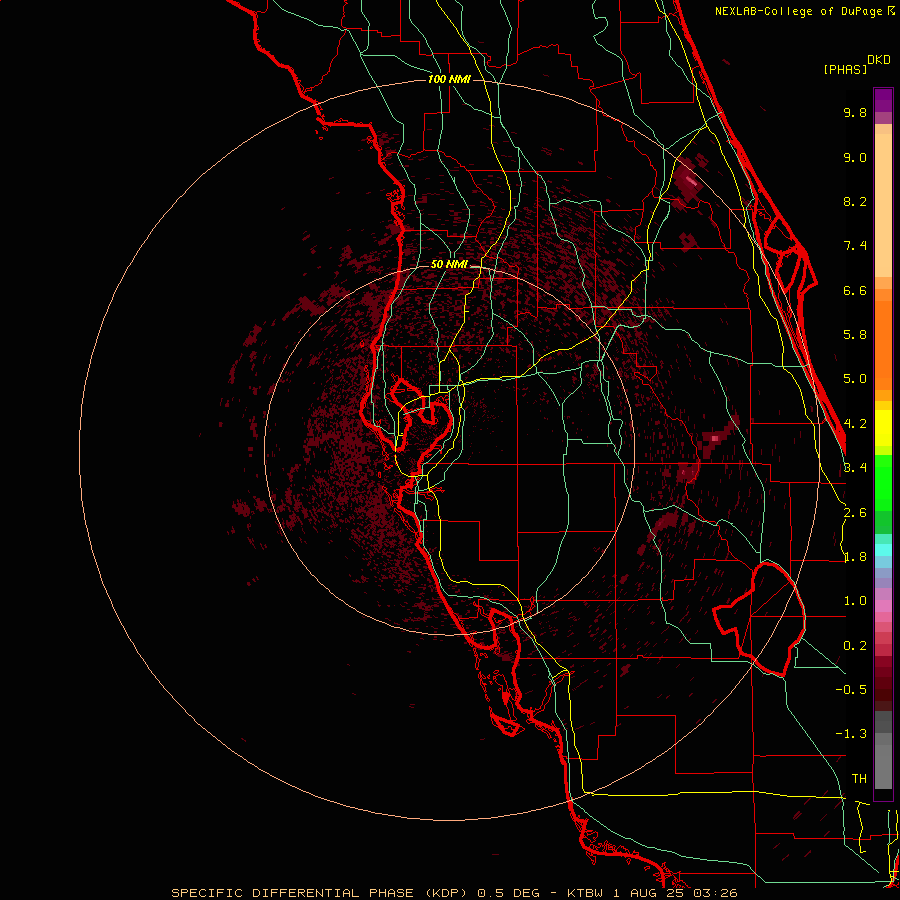Click the "TH" threshold label on scale
This screenshot has width=900, height=900.
[859, 779]
